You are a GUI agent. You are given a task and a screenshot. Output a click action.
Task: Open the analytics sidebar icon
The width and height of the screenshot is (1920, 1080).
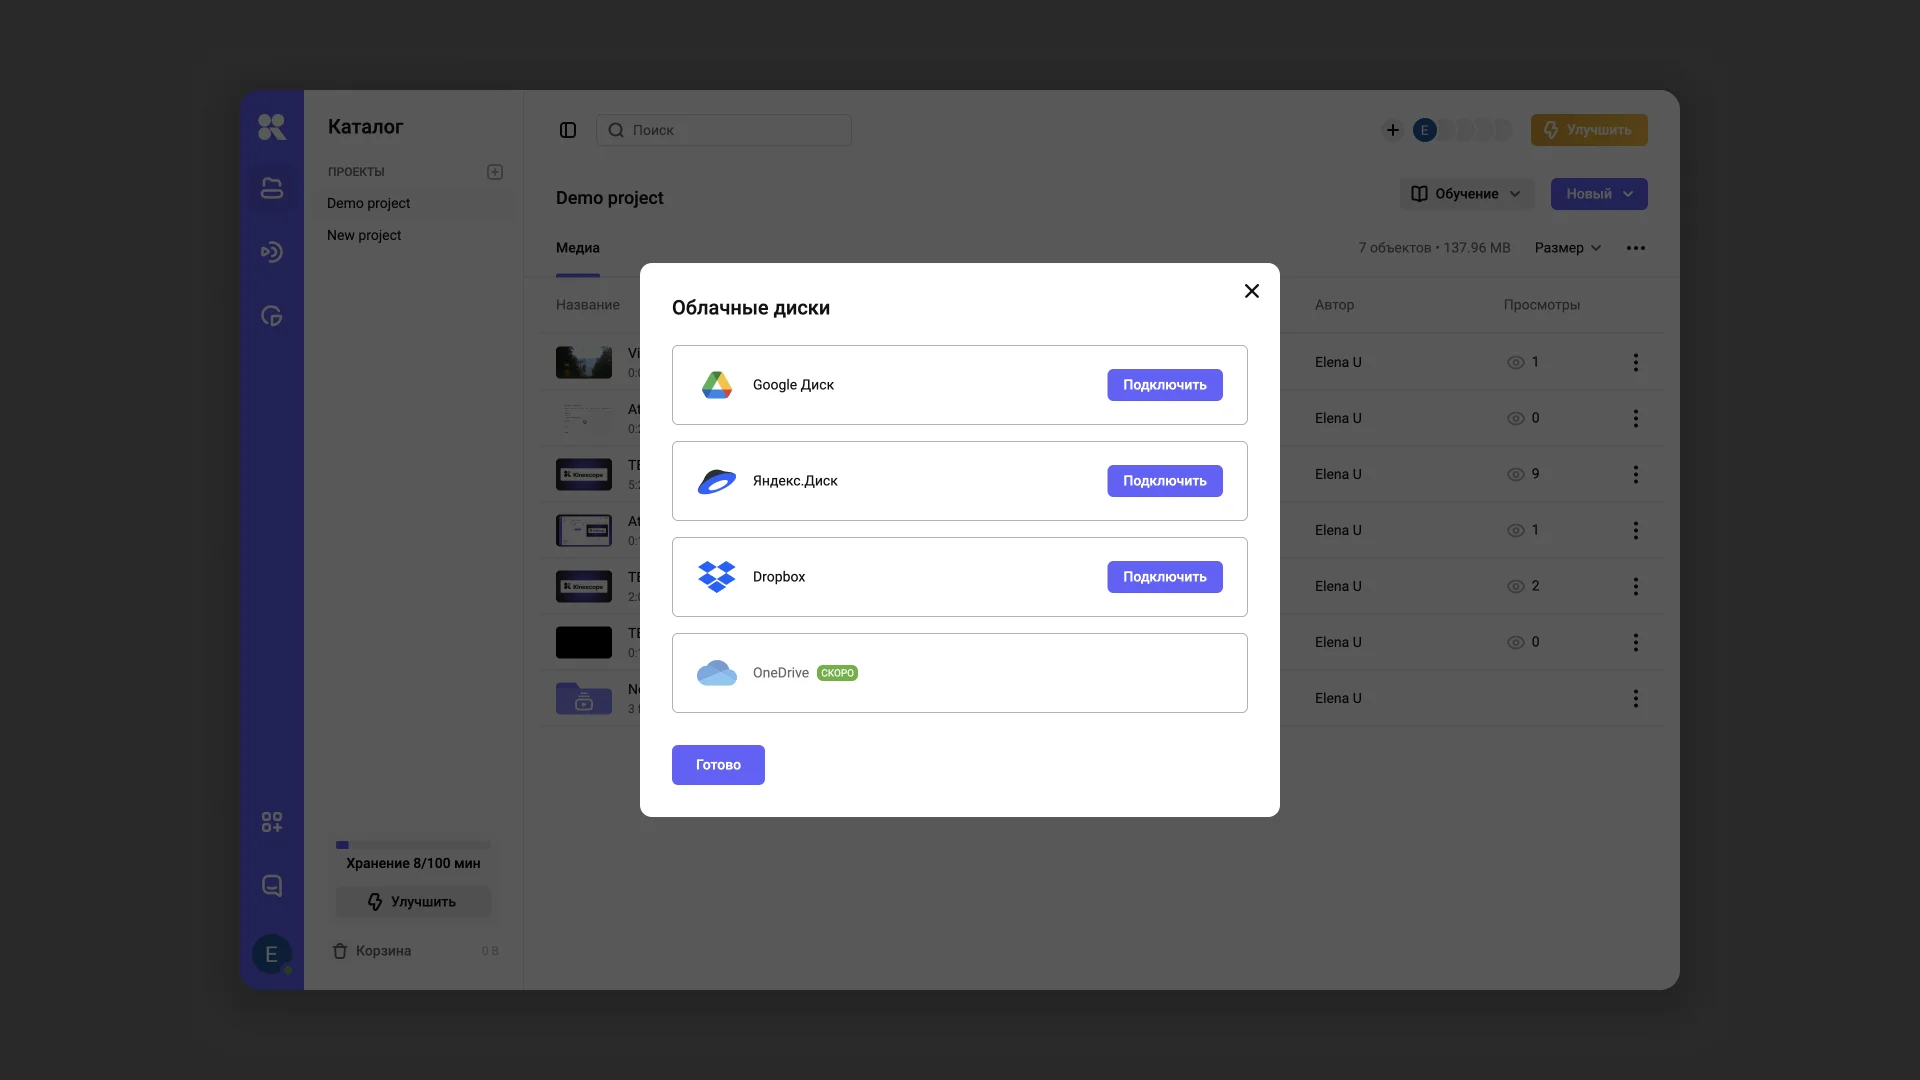pyautogui.click(x=271, y=316)
